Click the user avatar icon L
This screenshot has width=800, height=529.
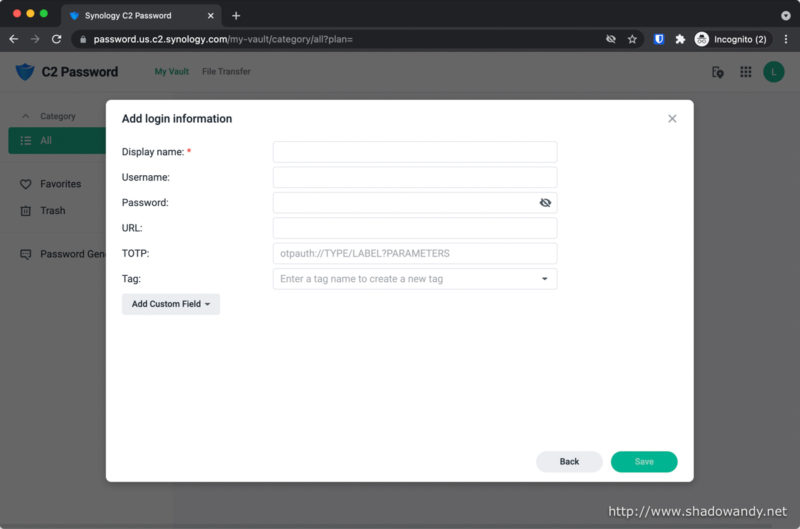click(773, 72)
